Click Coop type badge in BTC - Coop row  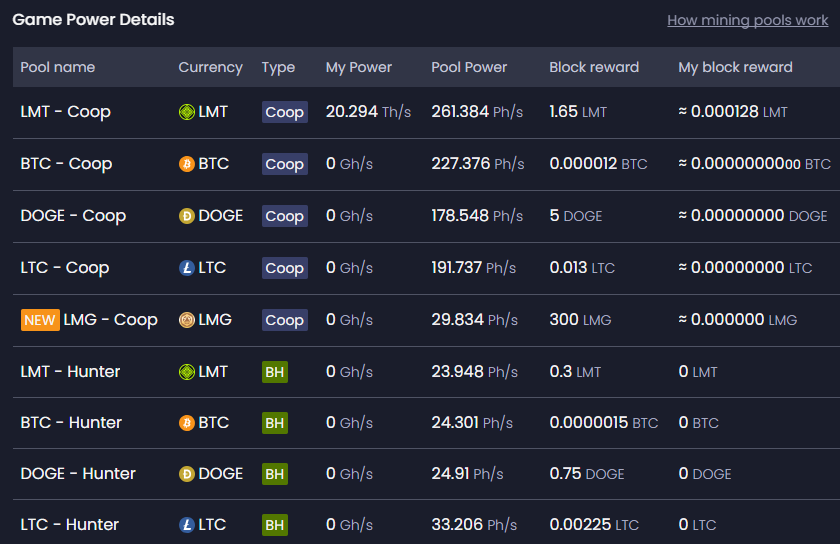[x=284, y=164]
